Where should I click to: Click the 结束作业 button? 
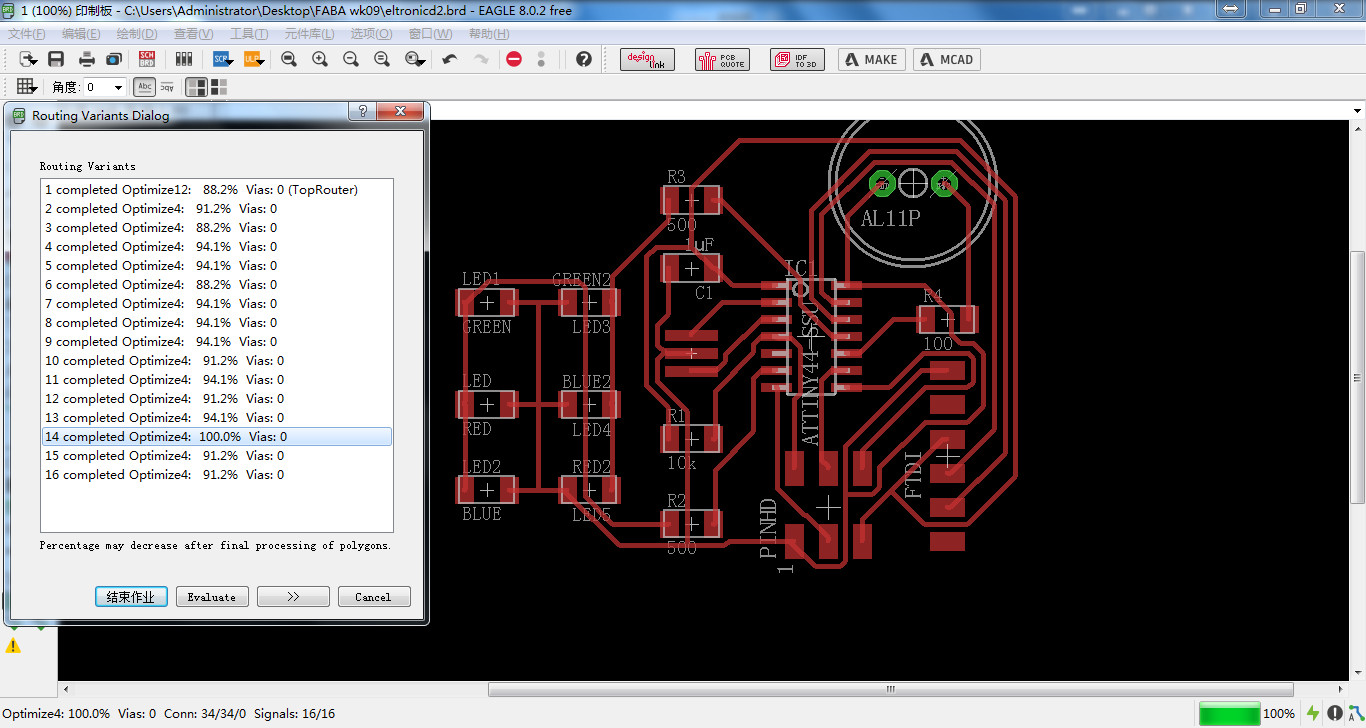point(130,597)
